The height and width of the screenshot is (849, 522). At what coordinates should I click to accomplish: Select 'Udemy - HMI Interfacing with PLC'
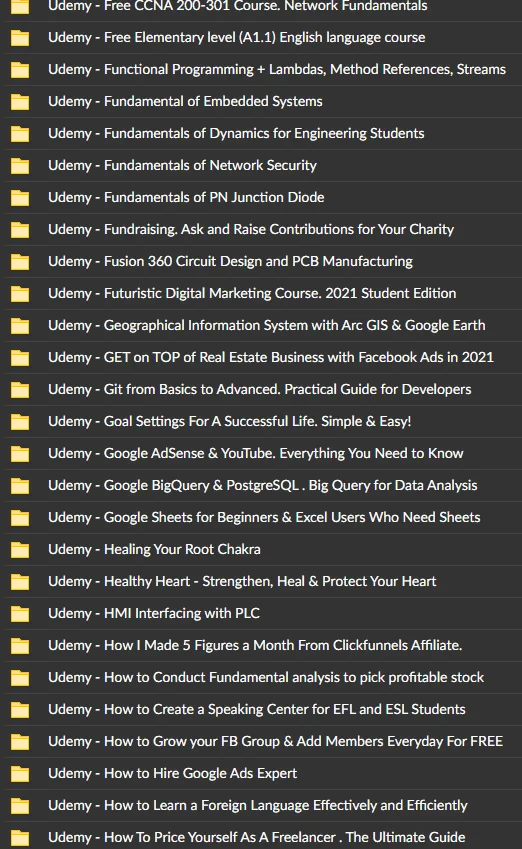coord(154,612)
